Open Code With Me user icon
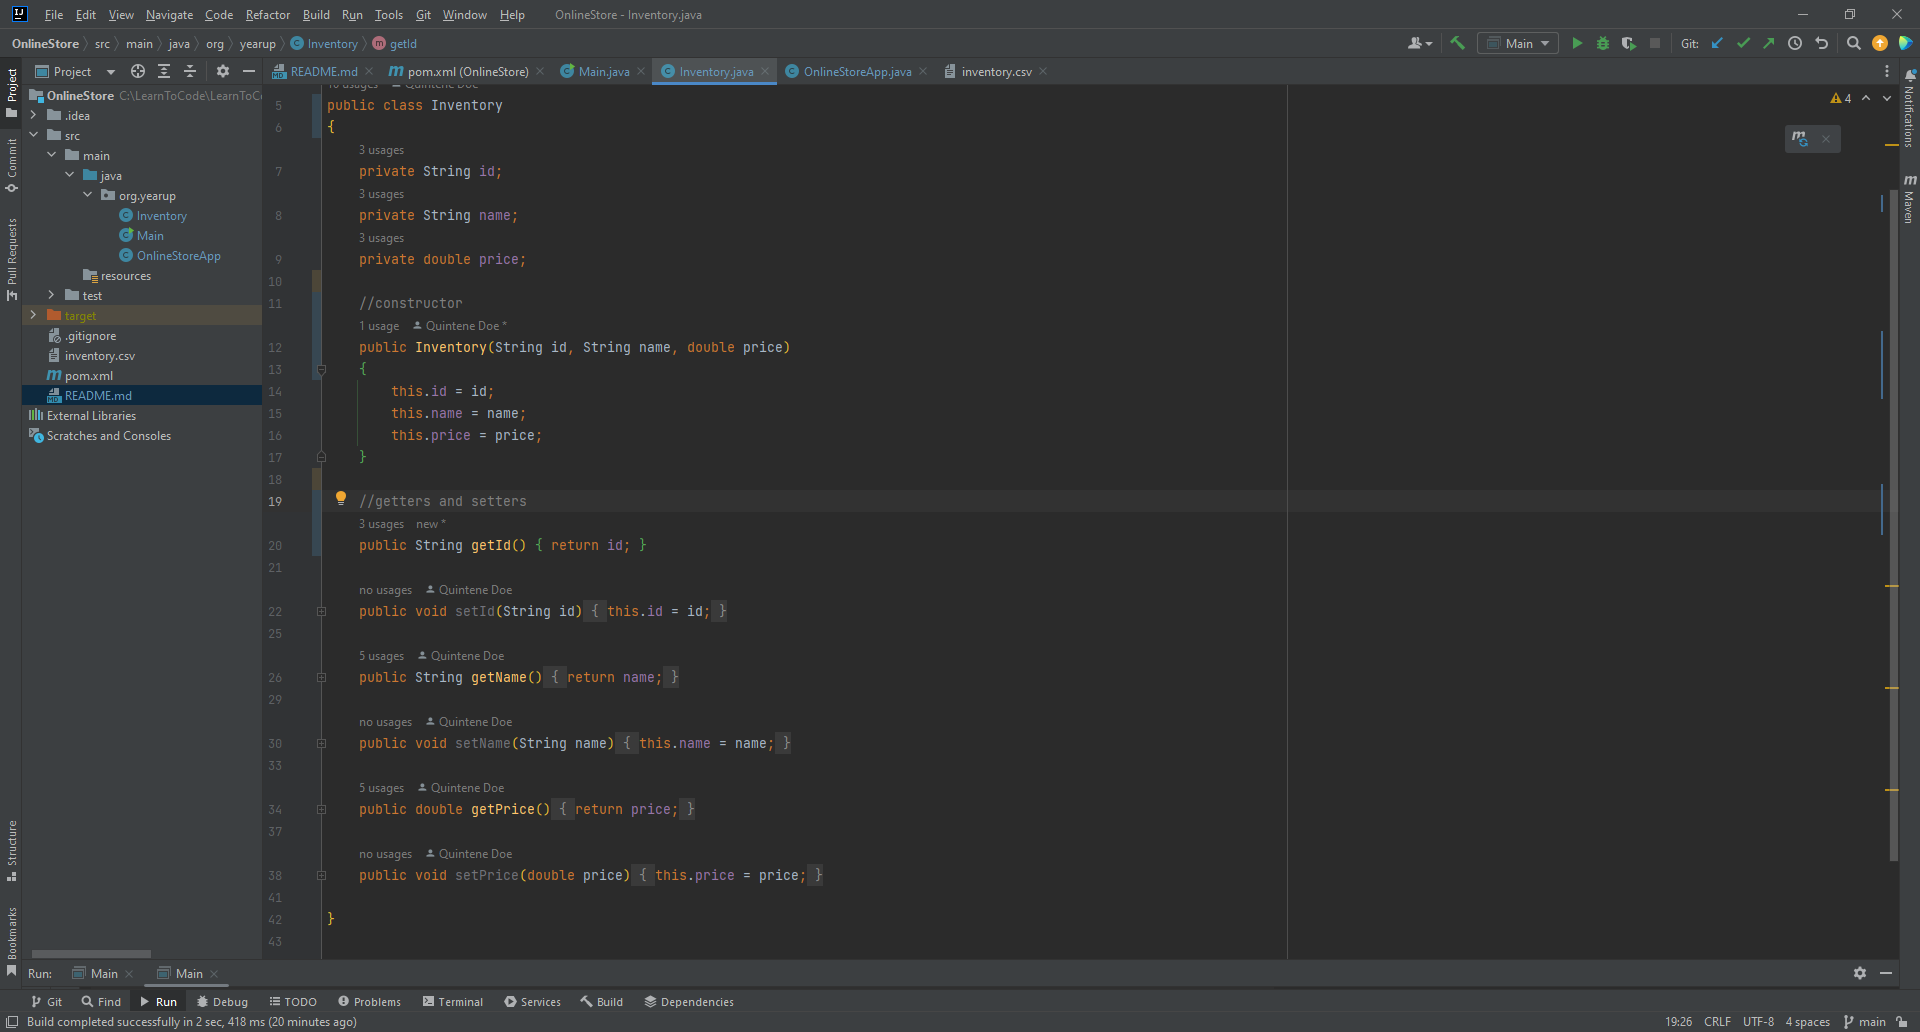 tap(1420, 43)
